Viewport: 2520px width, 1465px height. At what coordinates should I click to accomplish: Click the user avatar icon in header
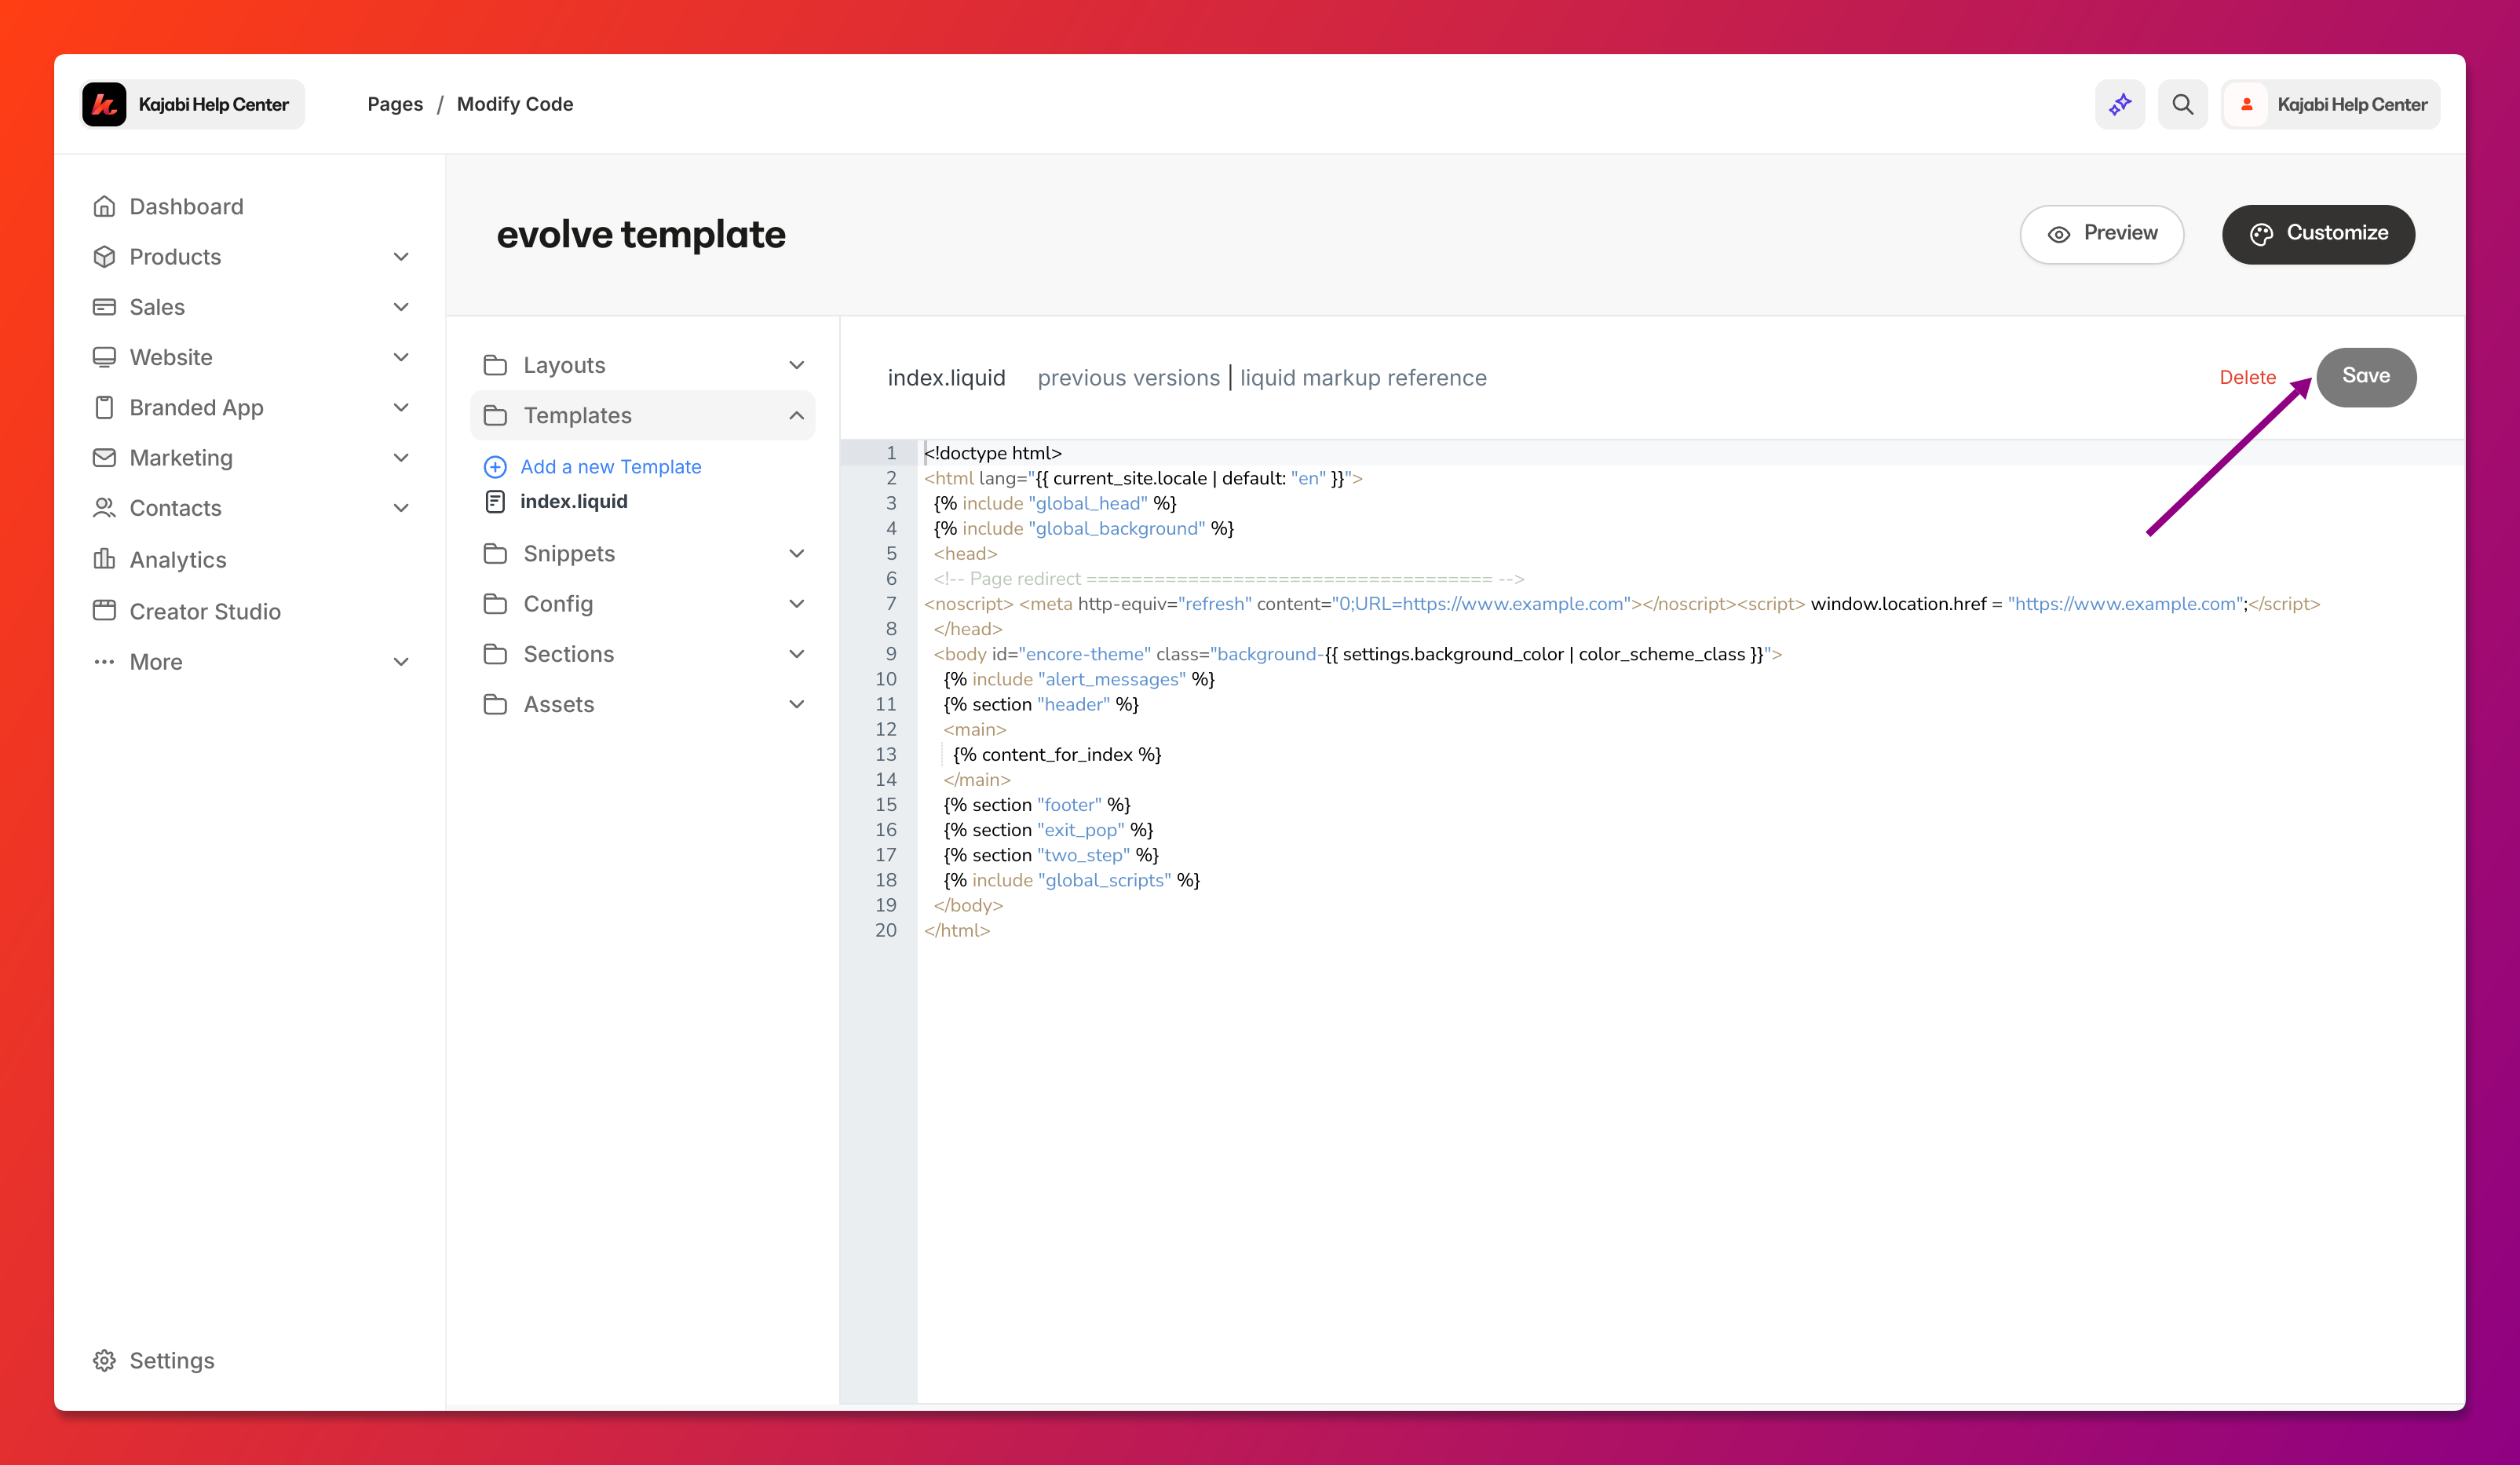[2247, 104]
